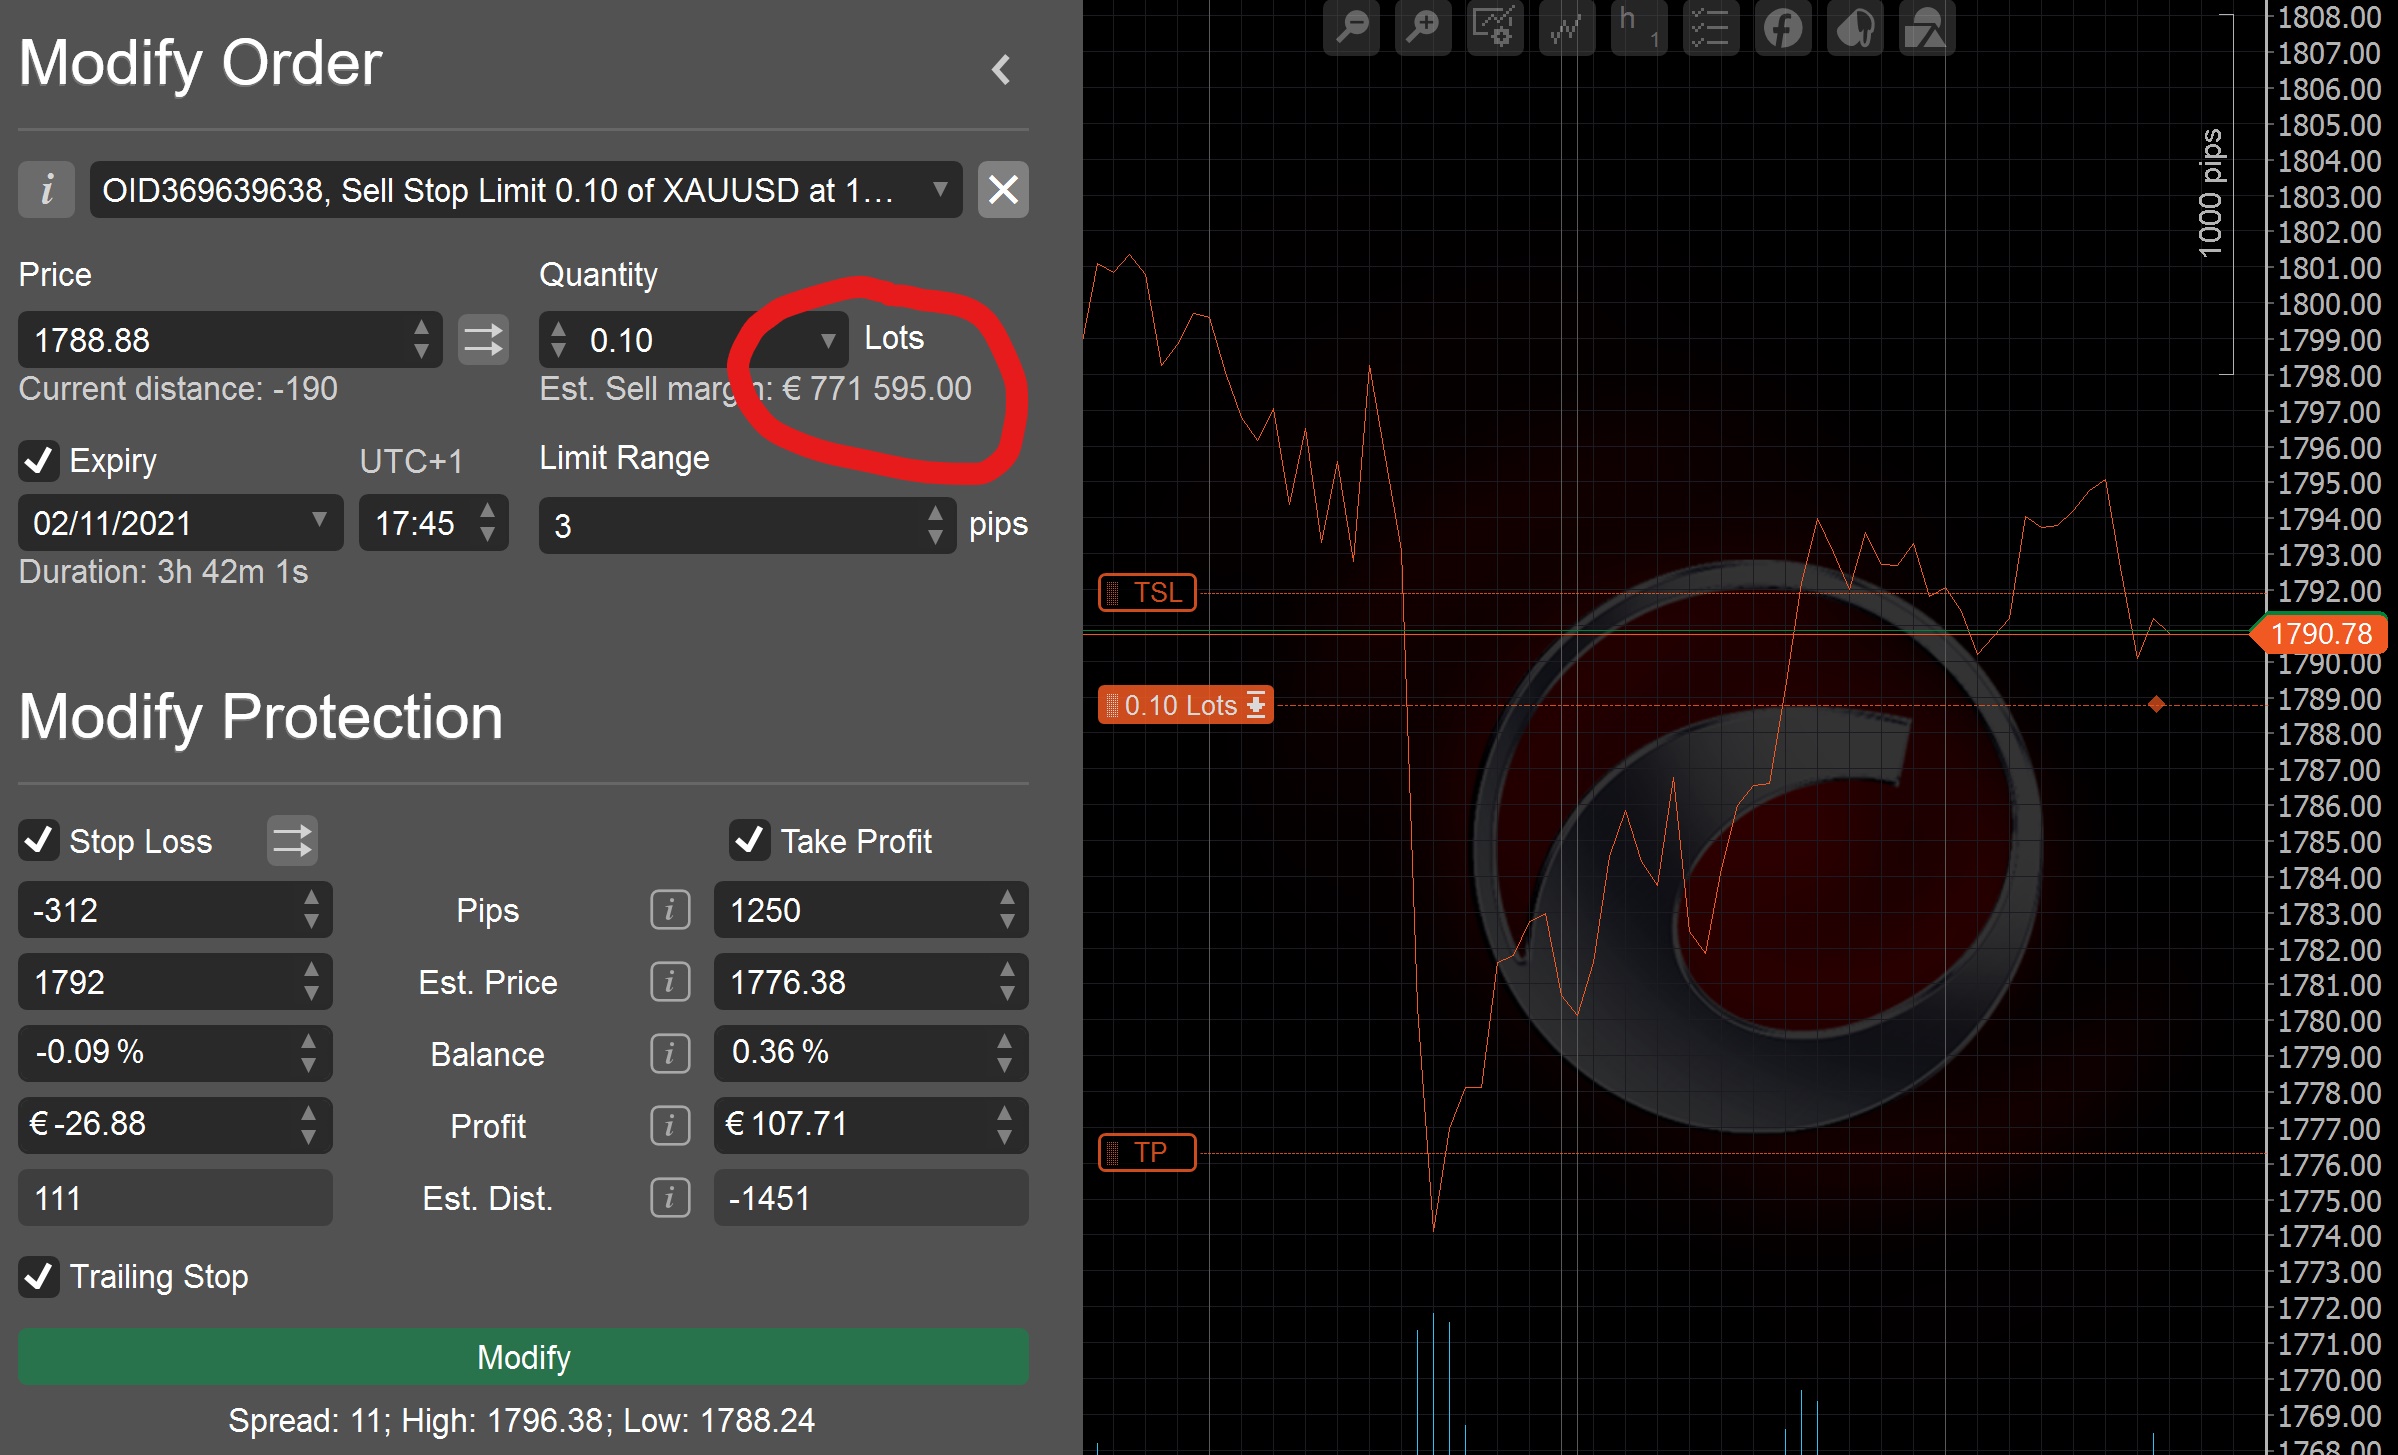Clear the selected order with X button

[1003, 189]
